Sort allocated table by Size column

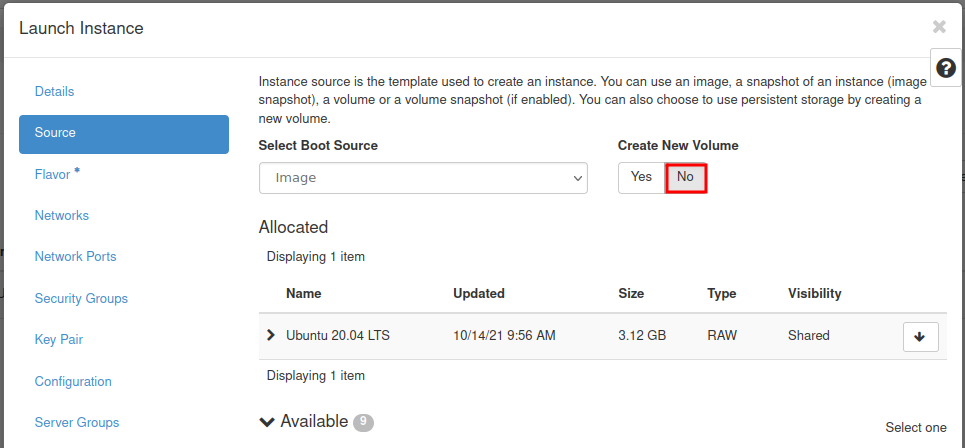631,294
